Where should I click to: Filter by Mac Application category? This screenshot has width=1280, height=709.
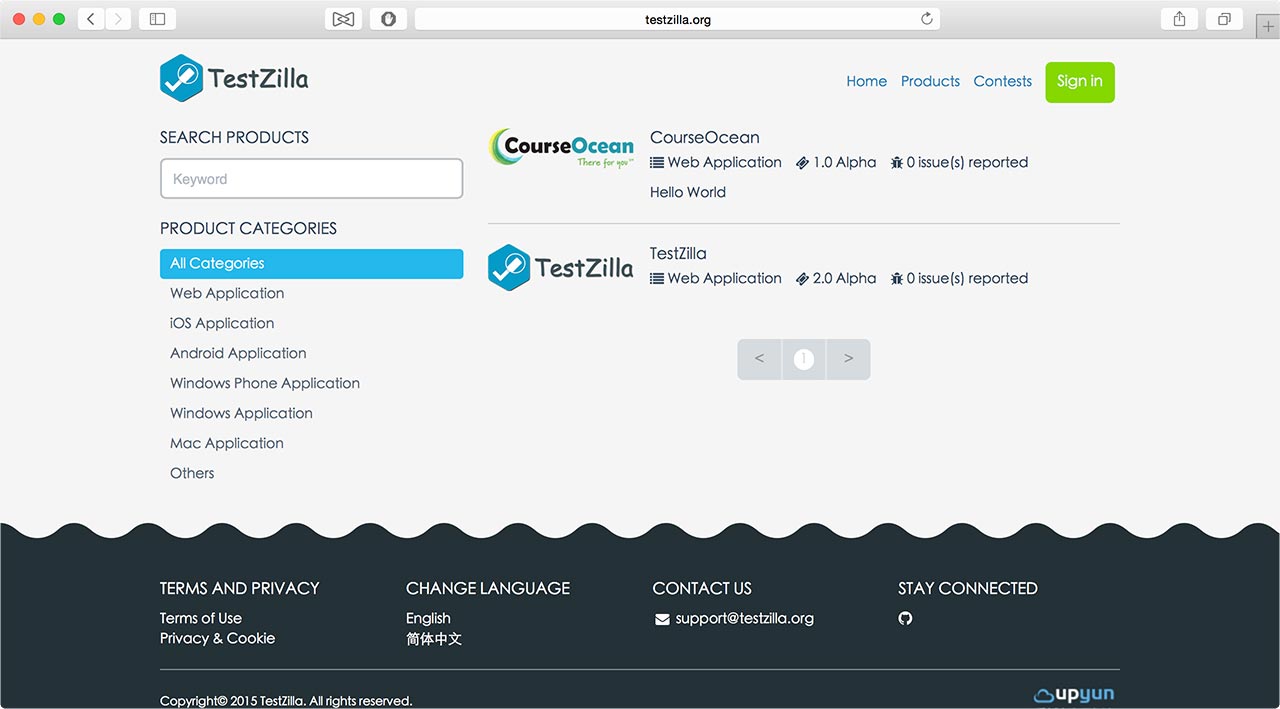click(227, 443)
